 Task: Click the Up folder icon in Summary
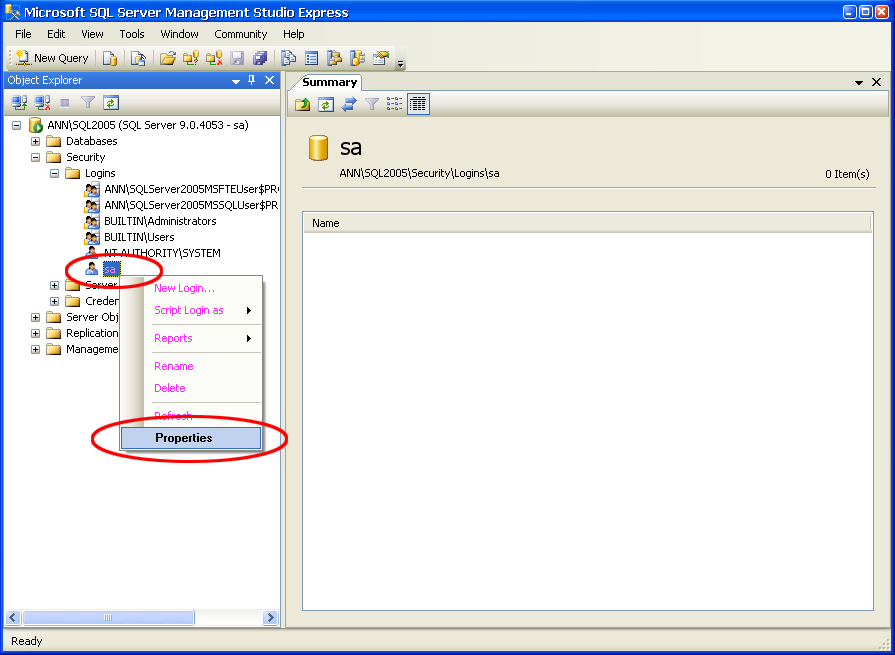click(x=303, y=104)
